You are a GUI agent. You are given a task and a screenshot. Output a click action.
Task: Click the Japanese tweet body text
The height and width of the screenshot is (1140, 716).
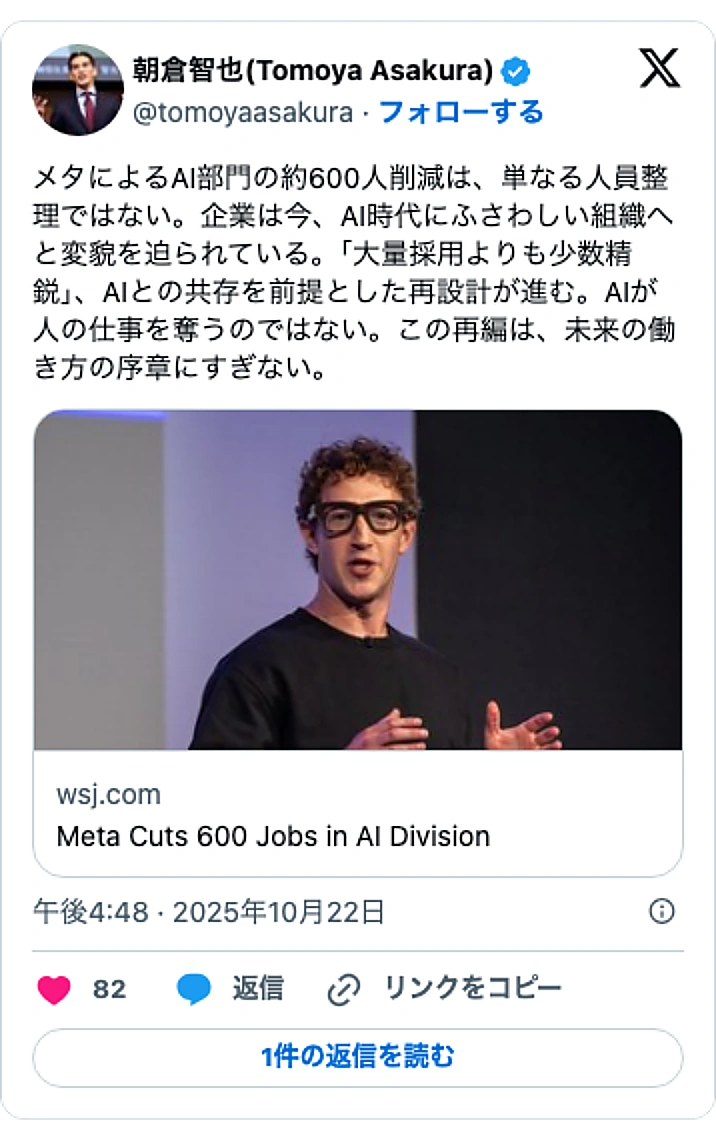(354, 272)
